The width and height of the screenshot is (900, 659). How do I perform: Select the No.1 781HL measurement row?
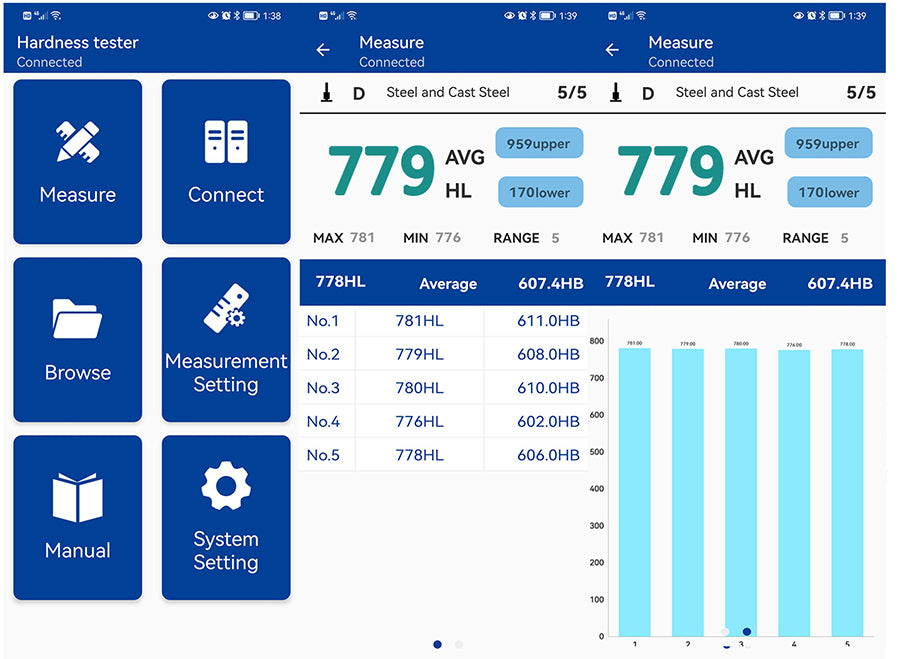tap(443, 321)
